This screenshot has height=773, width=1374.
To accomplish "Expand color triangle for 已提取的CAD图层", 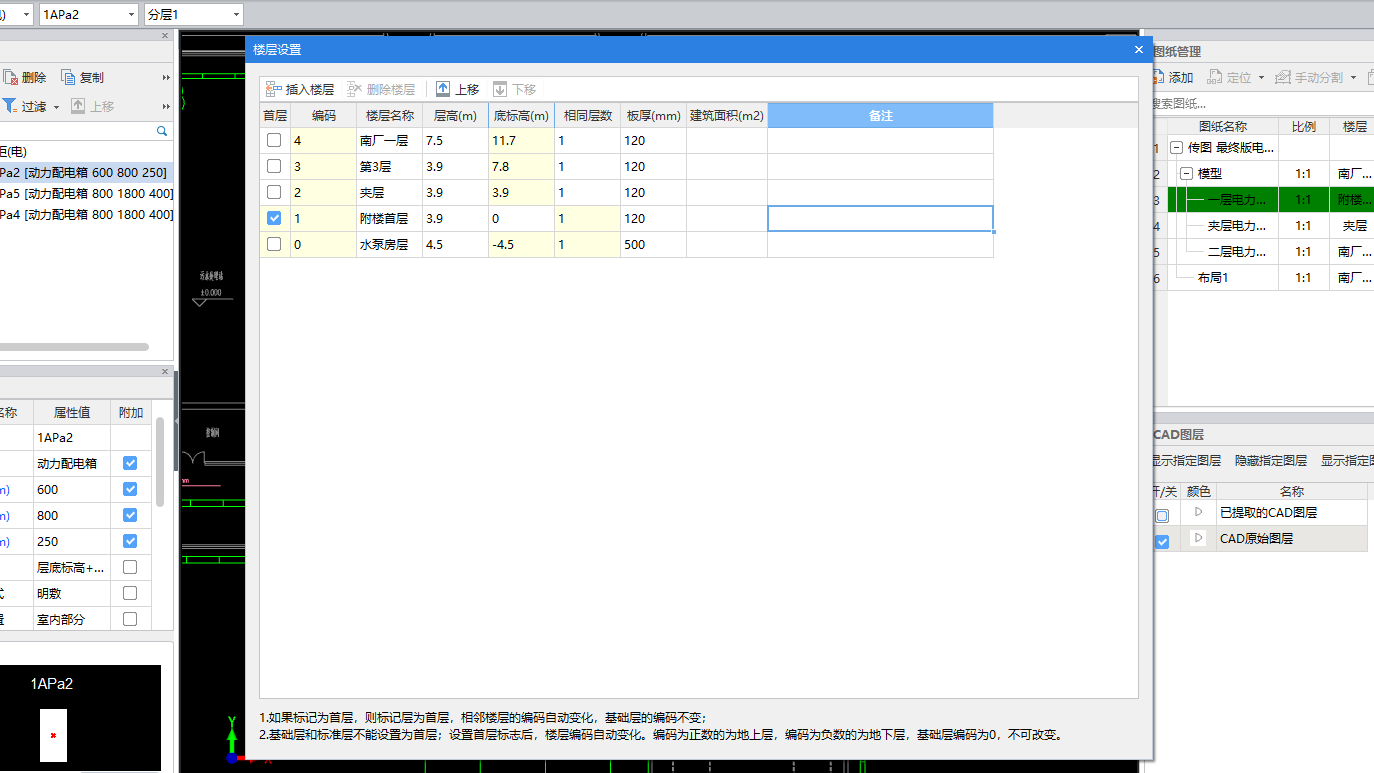I will tap(1198, 512).
